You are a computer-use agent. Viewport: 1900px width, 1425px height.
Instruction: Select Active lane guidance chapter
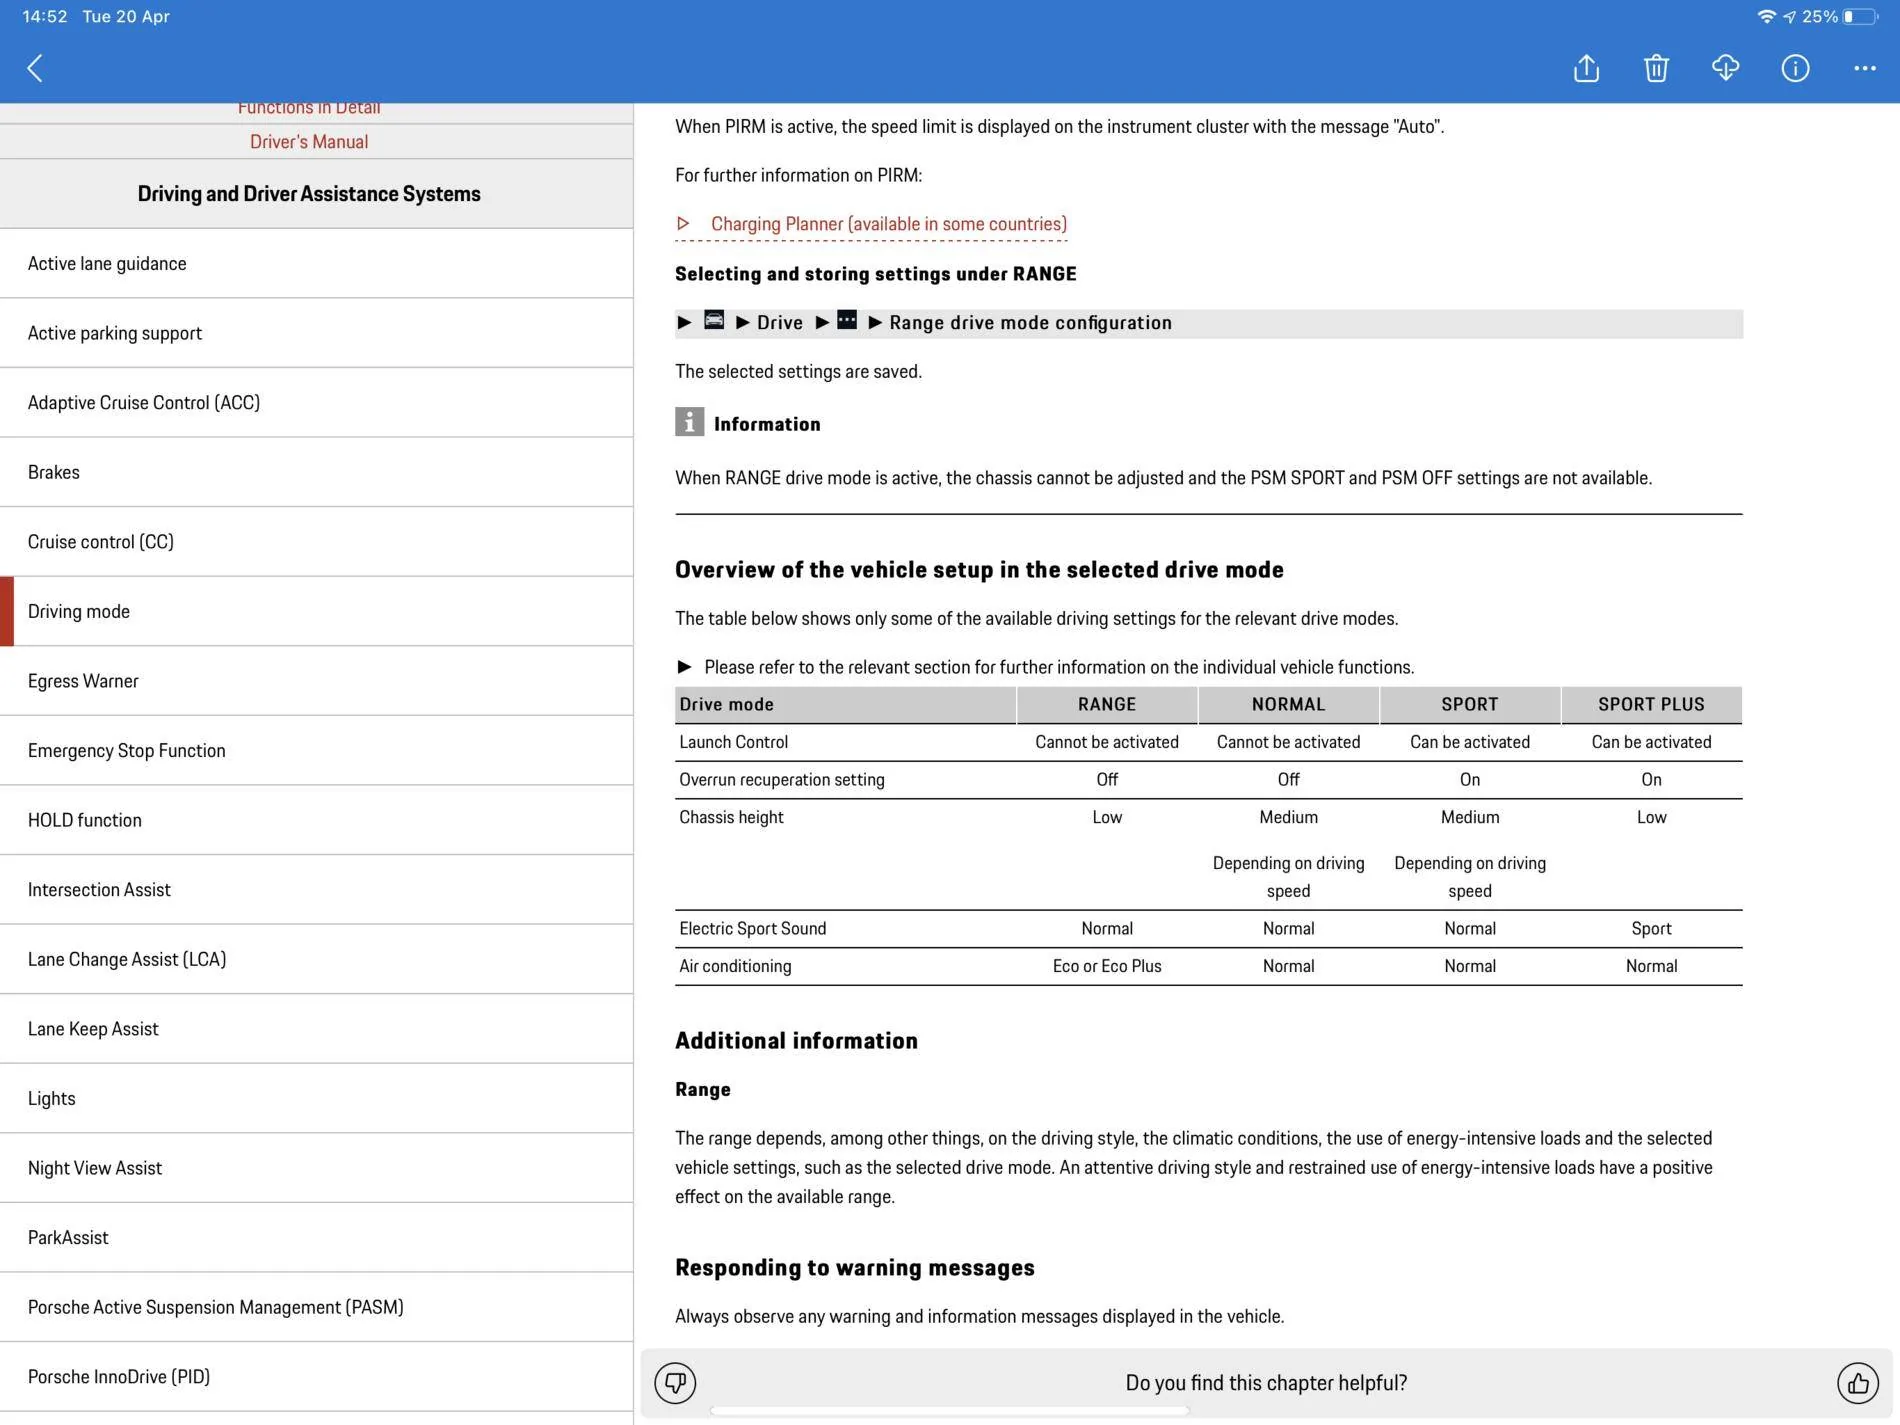click(x=316, y=264)
